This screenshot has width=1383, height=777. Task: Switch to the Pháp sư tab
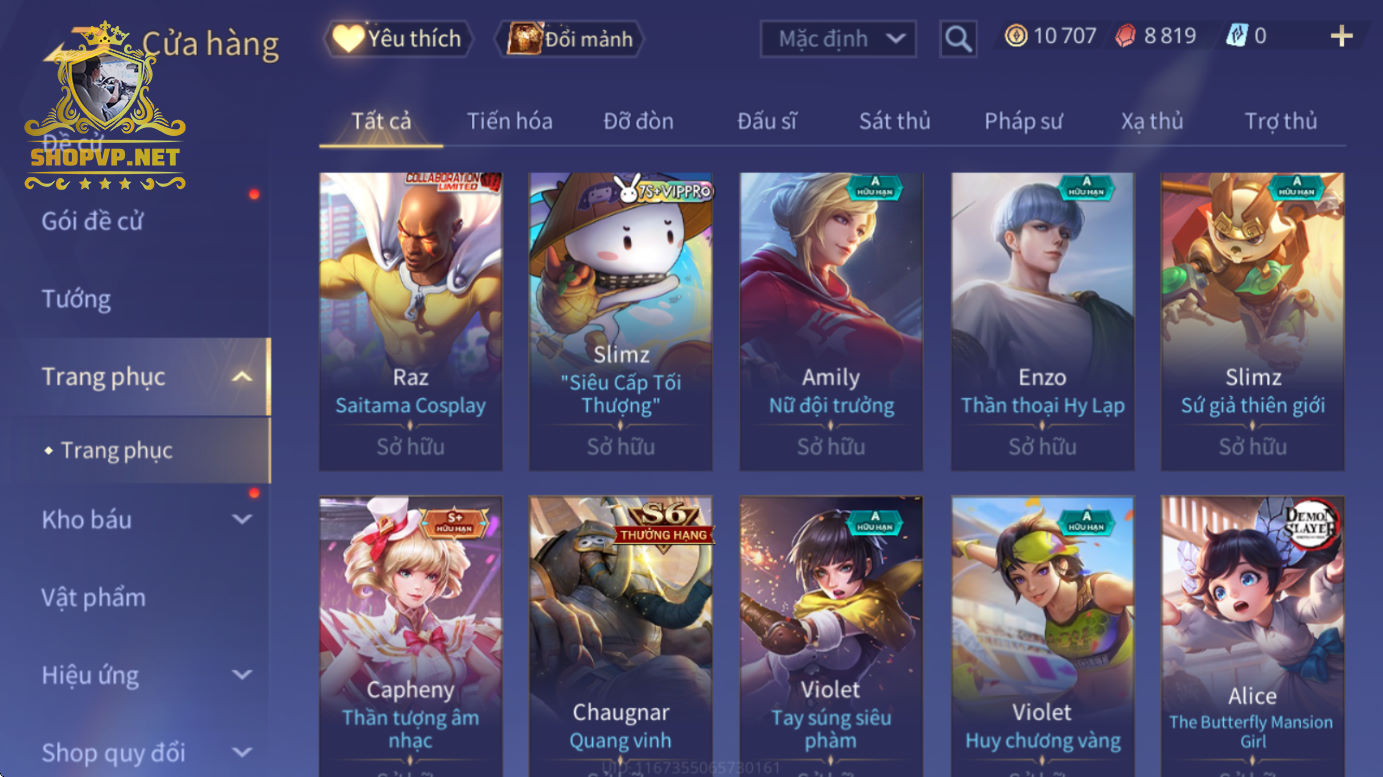point(1023,121)
